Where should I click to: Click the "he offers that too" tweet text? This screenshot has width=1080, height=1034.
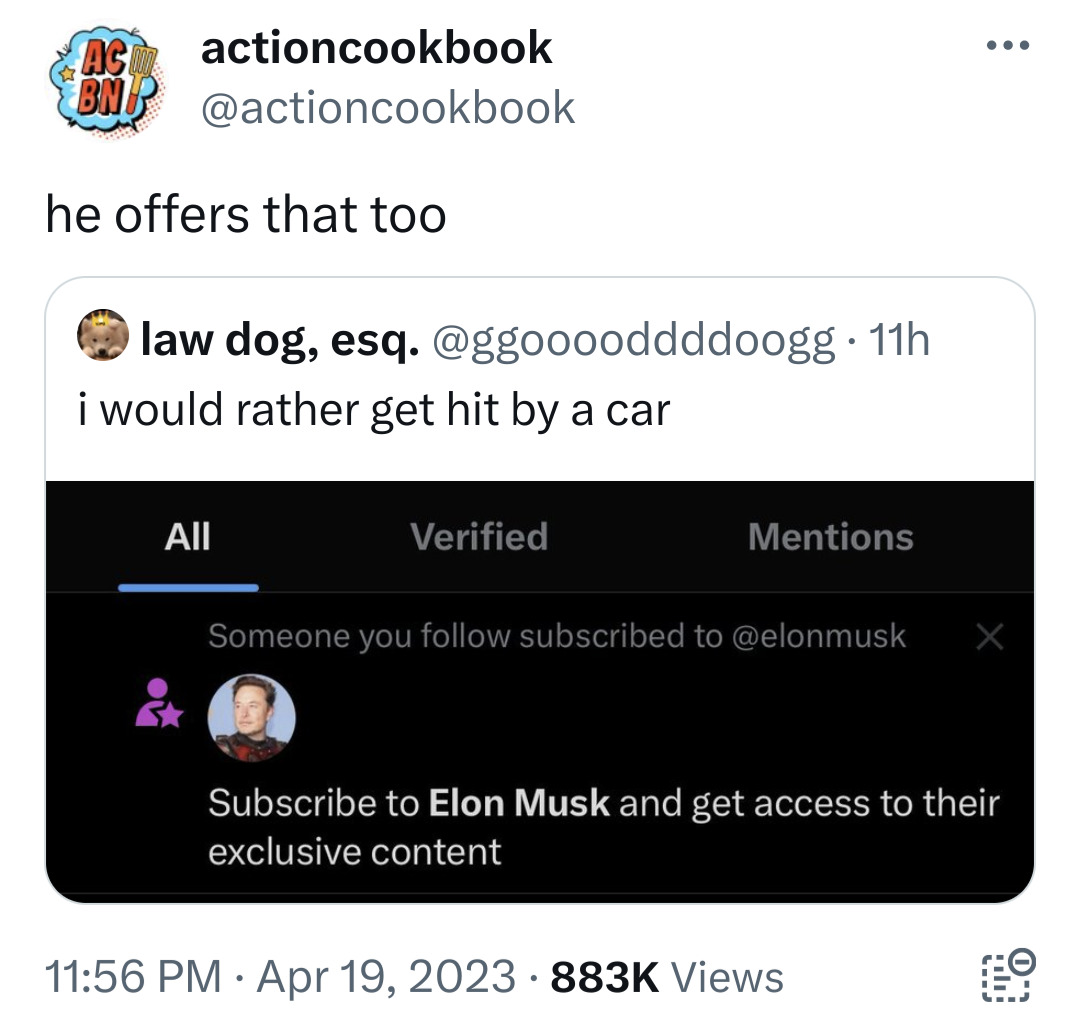[246, 215]
